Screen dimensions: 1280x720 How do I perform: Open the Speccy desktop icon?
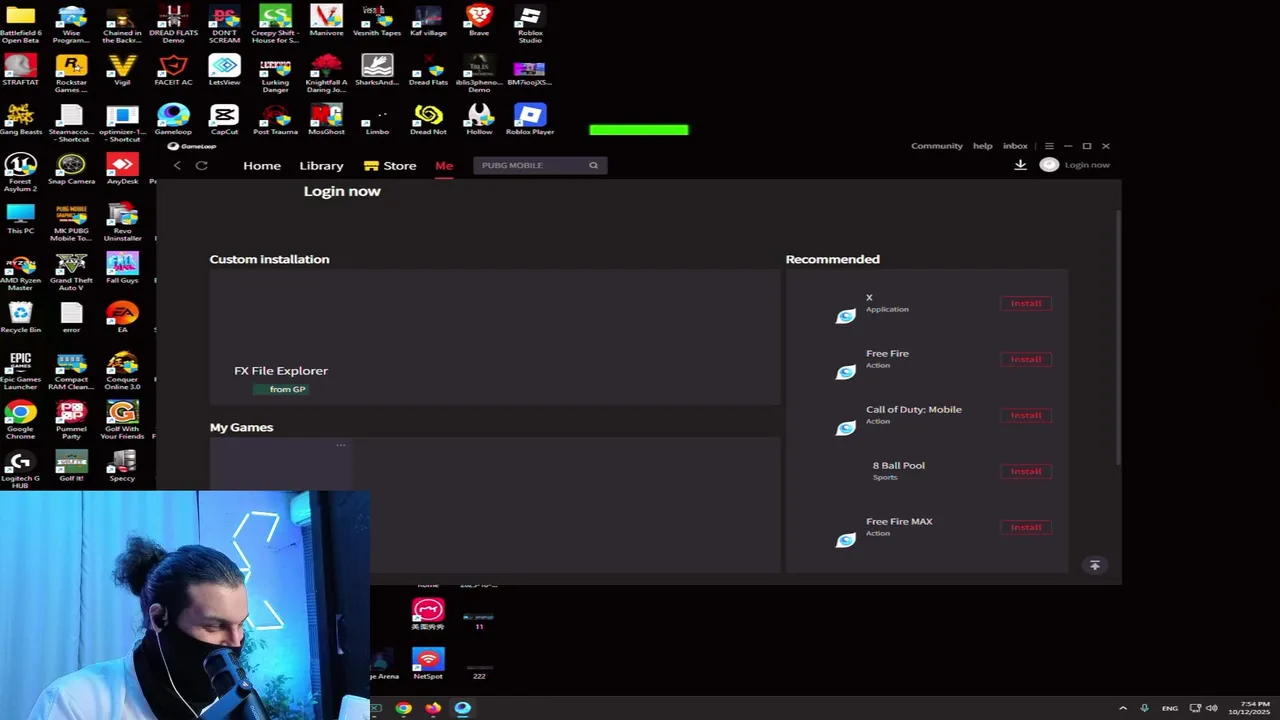122,467
